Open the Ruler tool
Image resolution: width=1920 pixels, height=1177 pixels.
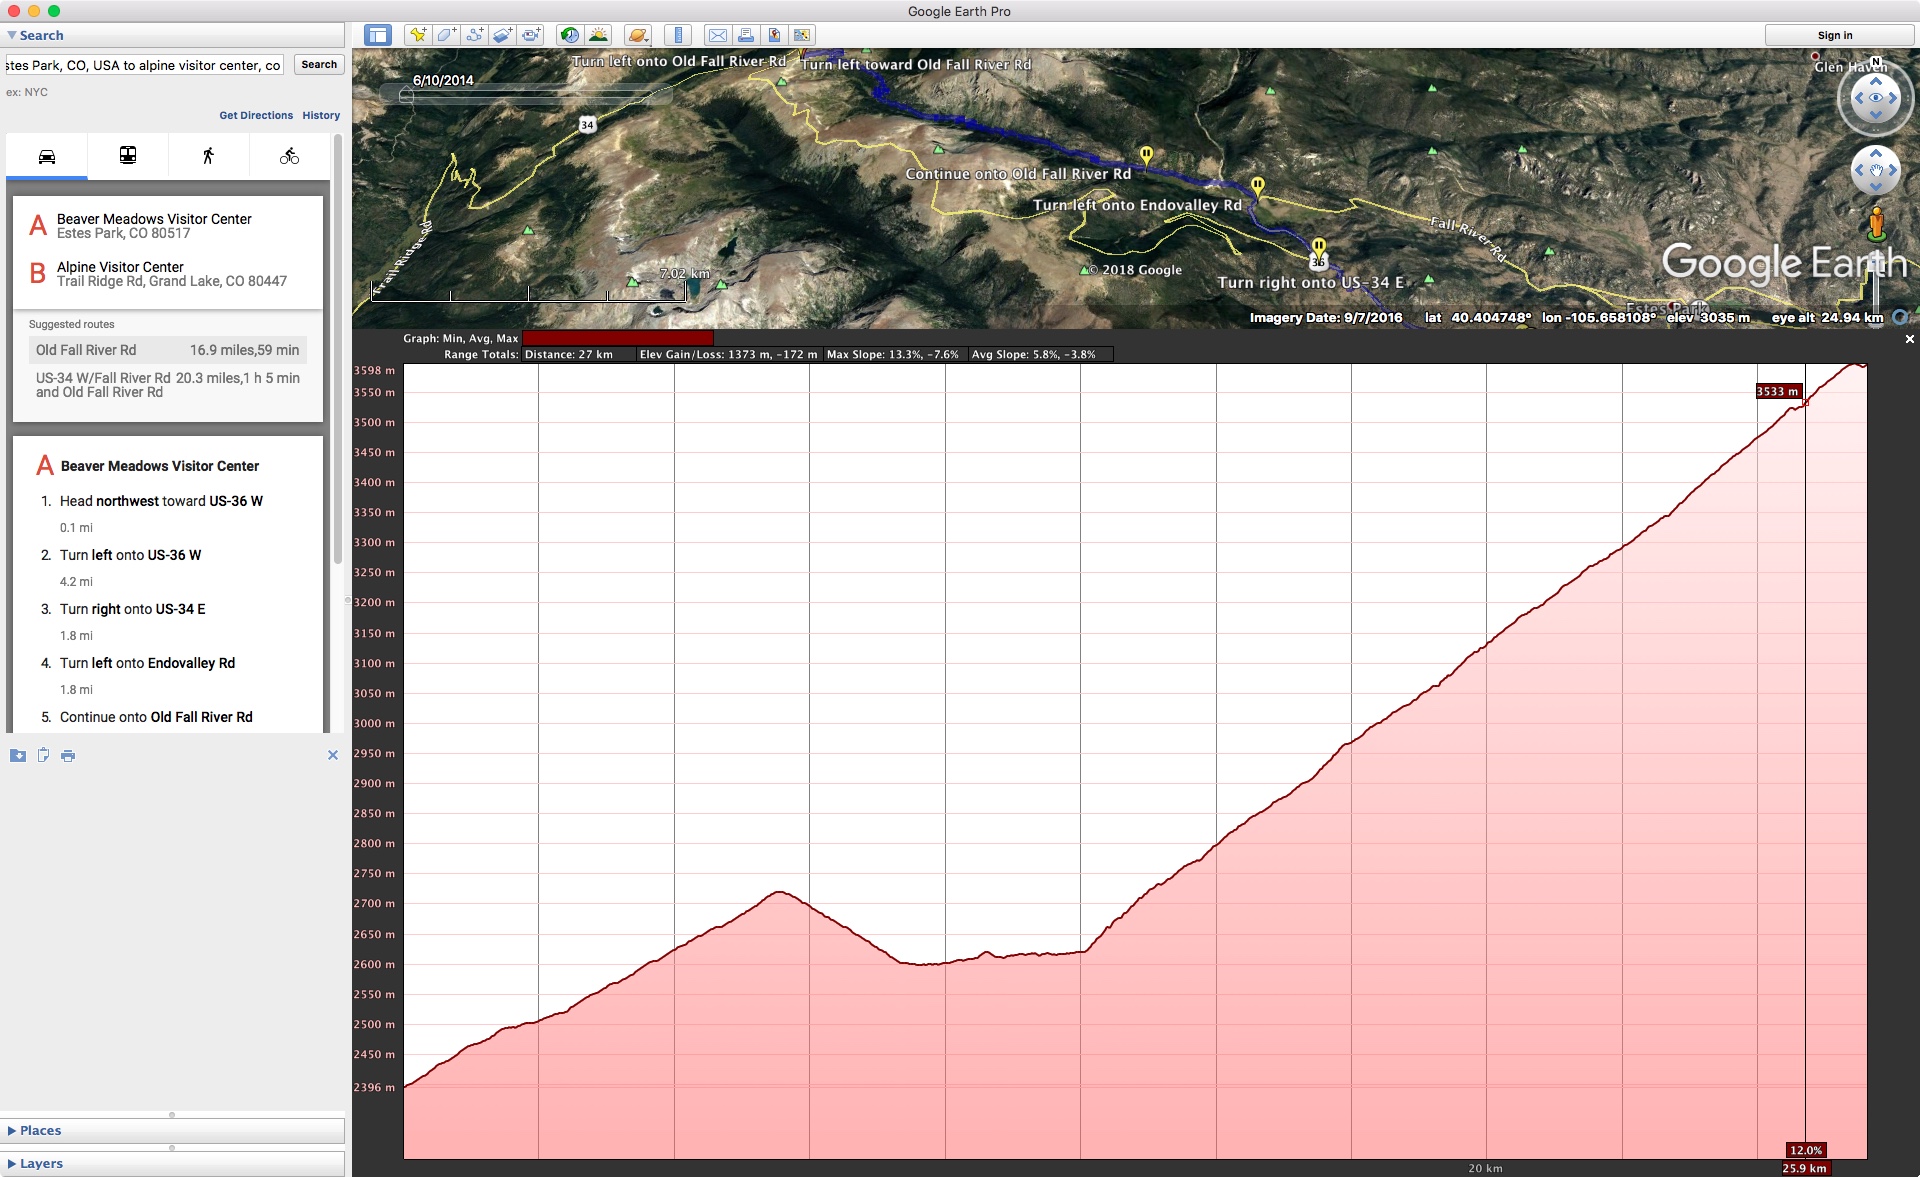pos(678,35)
